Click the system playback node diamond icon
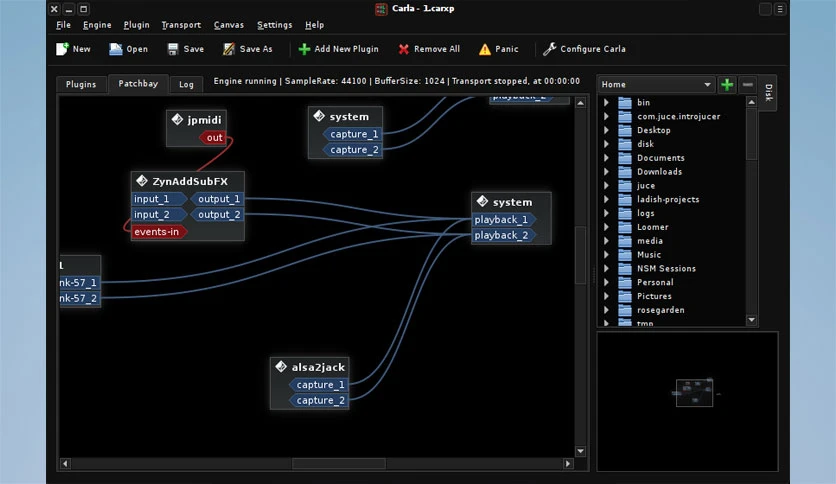The width and height of the screenshot is (836, 484). click(483, 201)
